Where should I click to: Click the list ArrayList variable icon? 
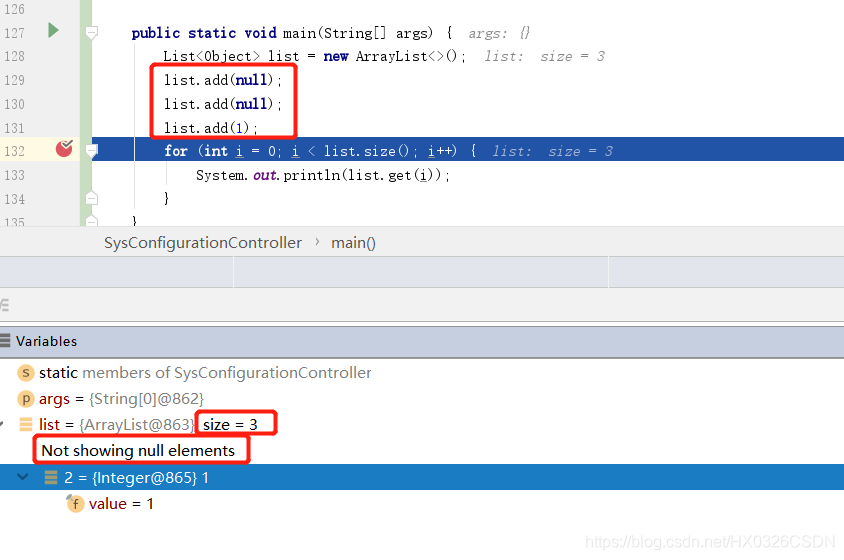[x=27, y=425]
